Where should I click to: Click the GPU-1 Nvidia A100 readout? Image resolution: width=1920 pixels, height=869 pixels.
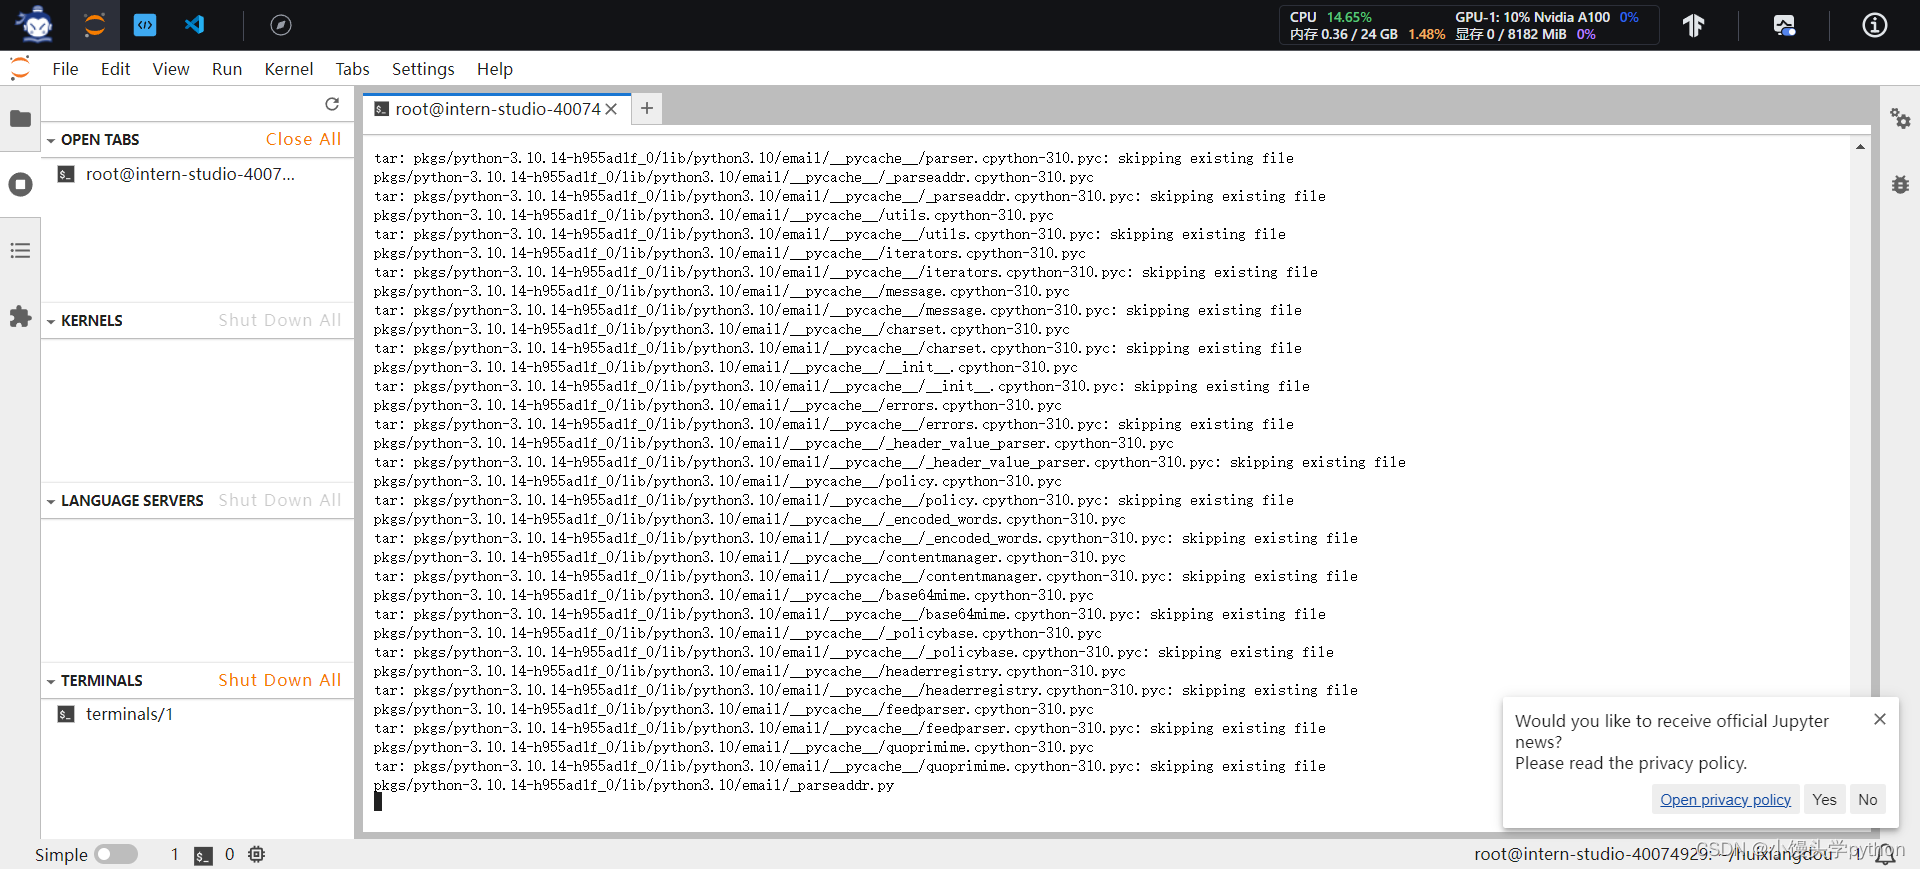click(1546, 17)
